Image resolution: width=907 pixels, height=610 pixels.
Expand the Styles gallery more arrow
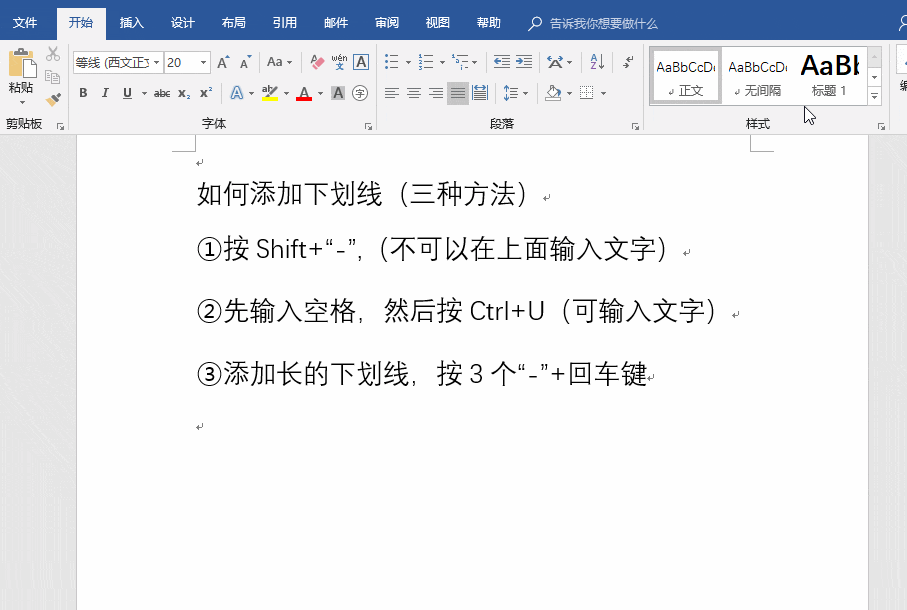click(875, 97)
